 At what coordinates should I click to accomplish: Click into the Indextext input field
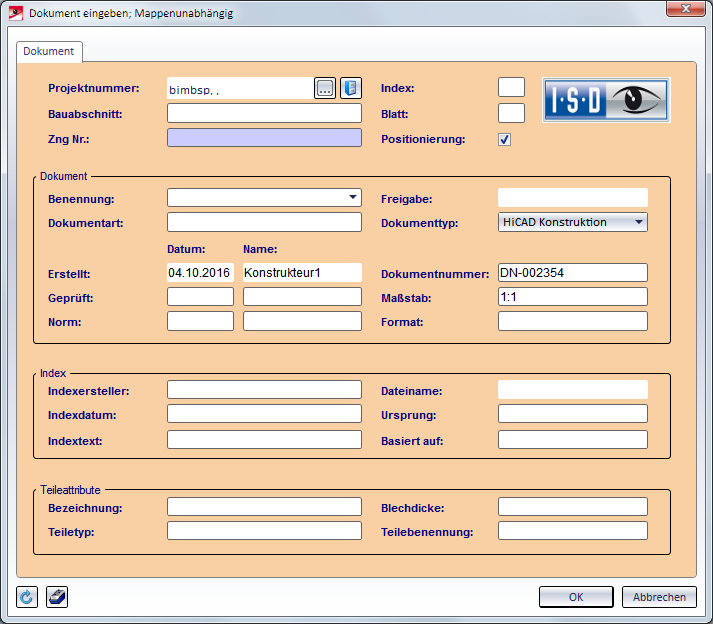click(264, 440)
